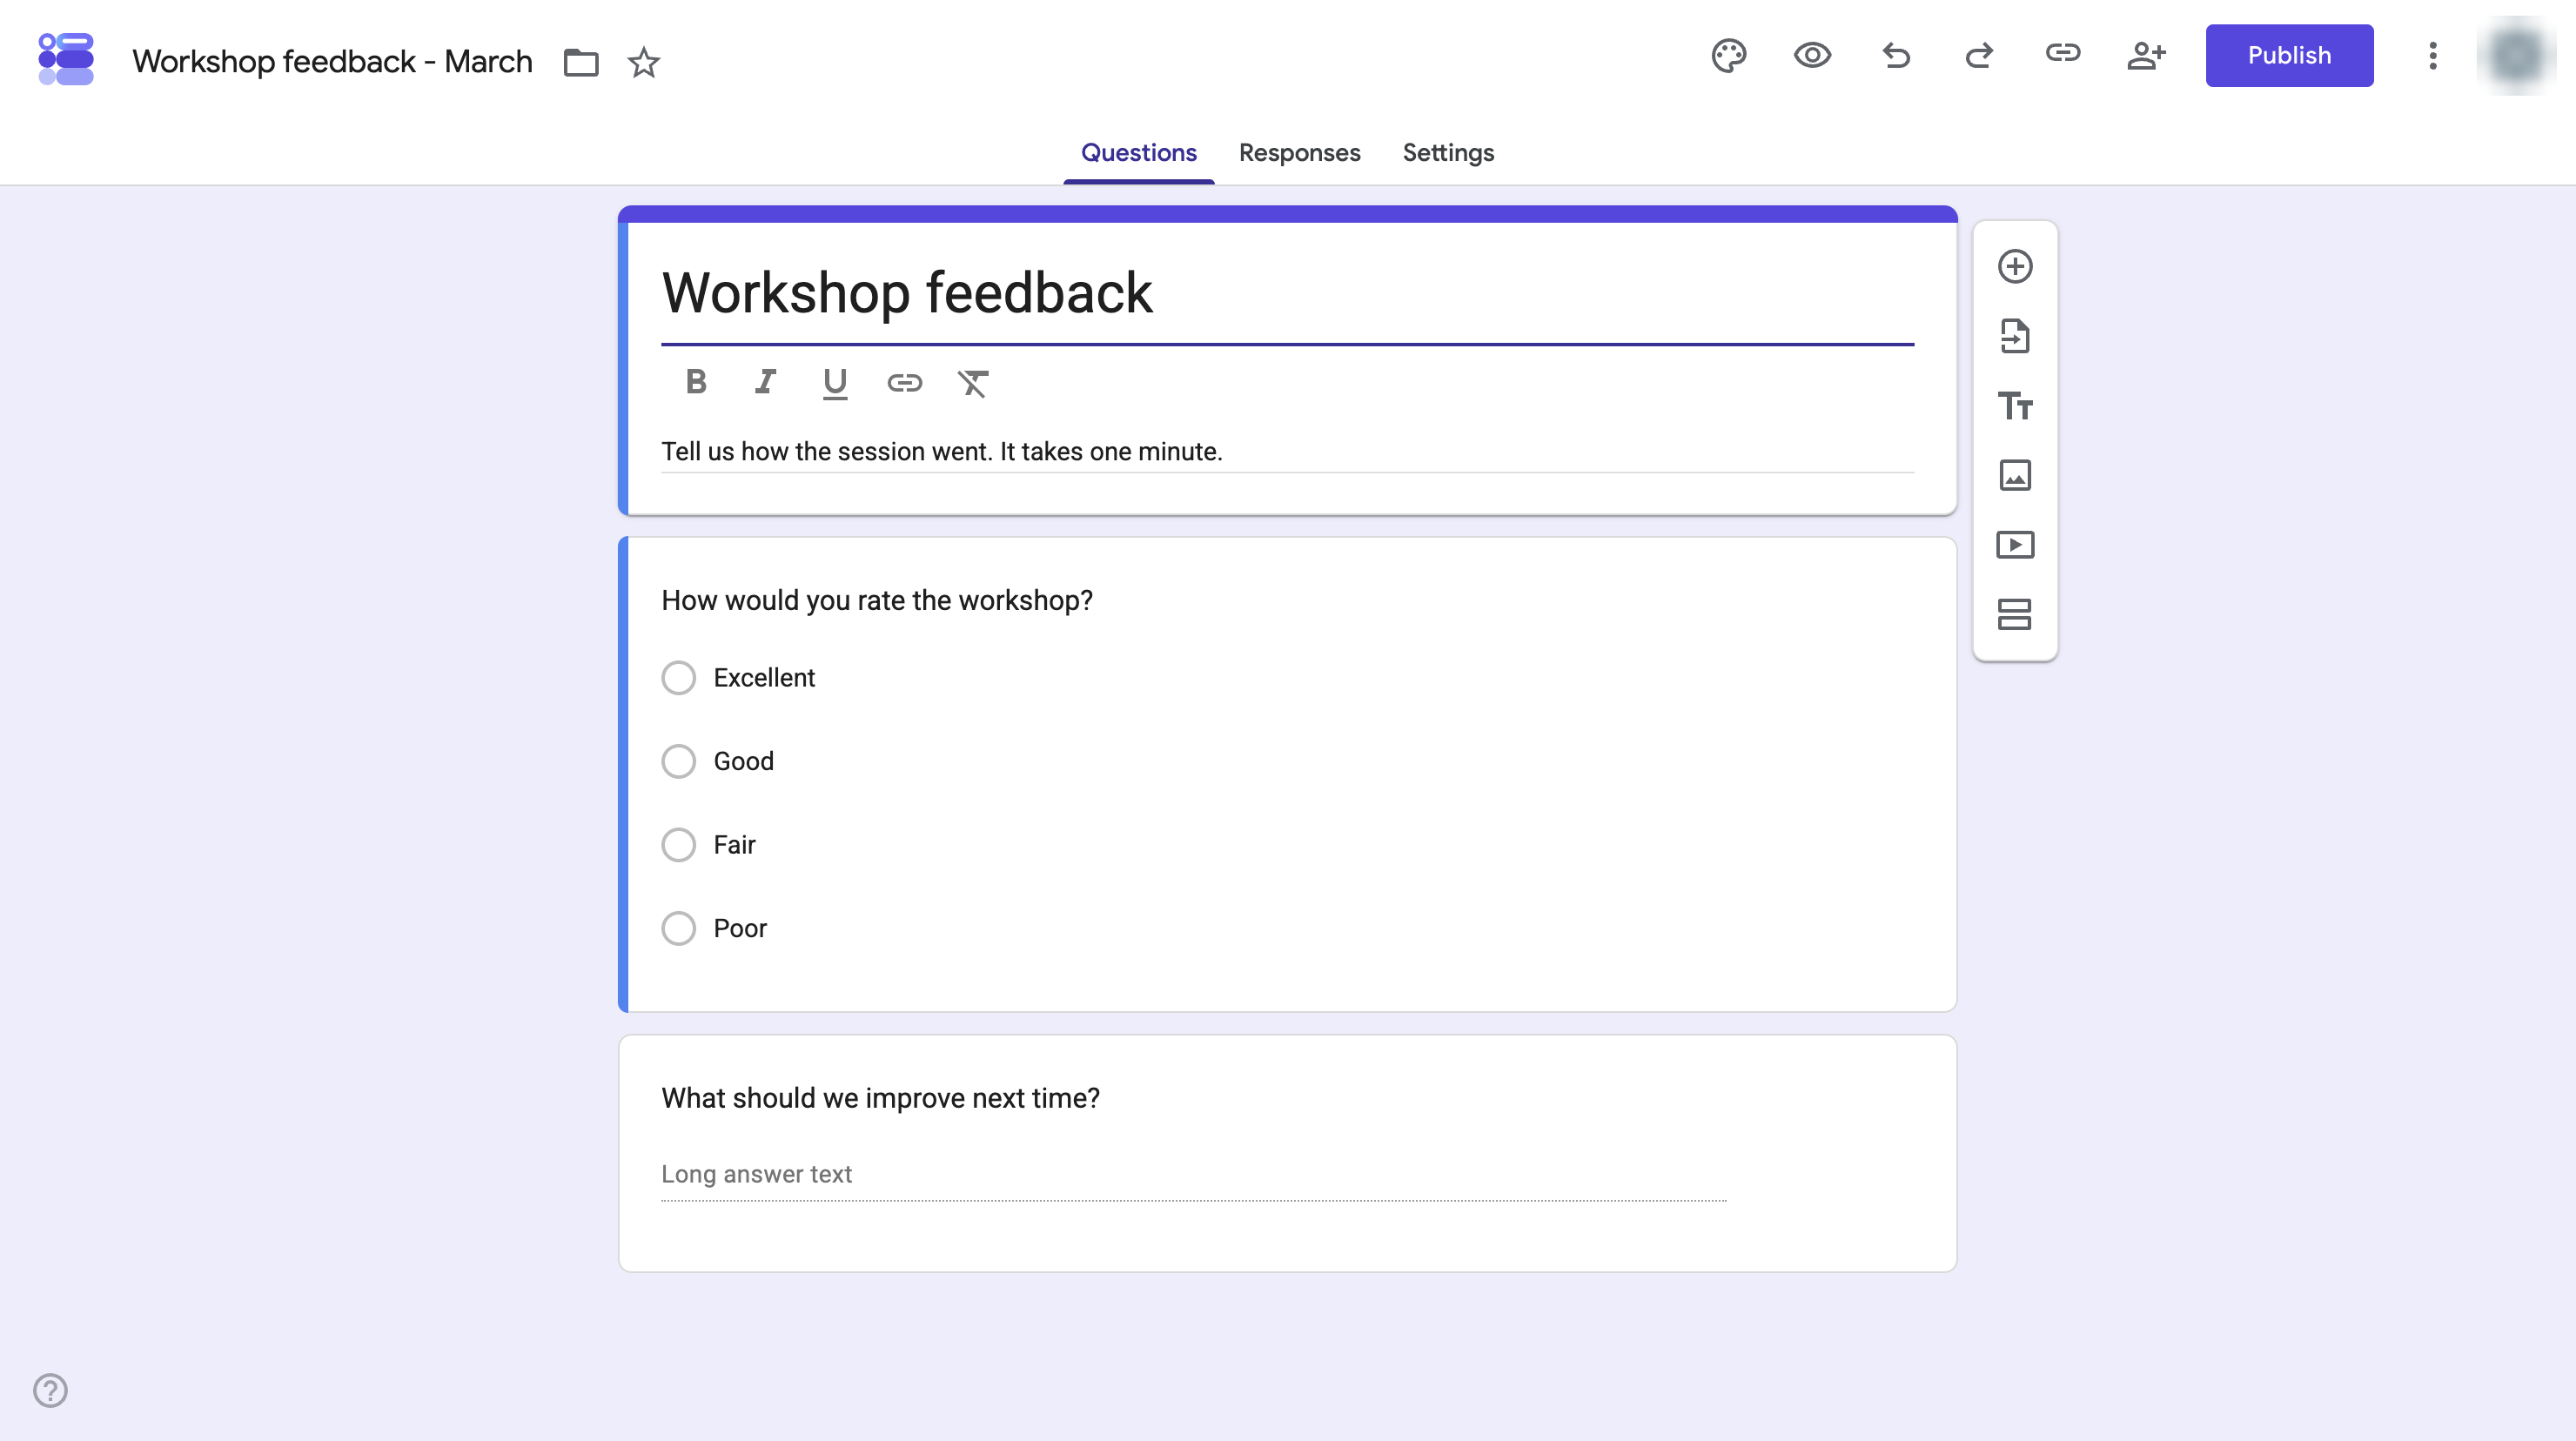
Task: Star the Workshop feedback form
Action: click(644, 62)
